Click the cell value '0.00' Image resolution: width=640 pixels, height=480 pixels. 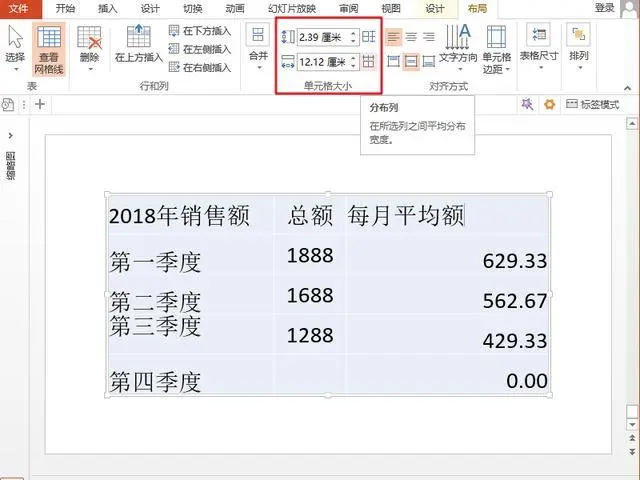click(527, 381)
